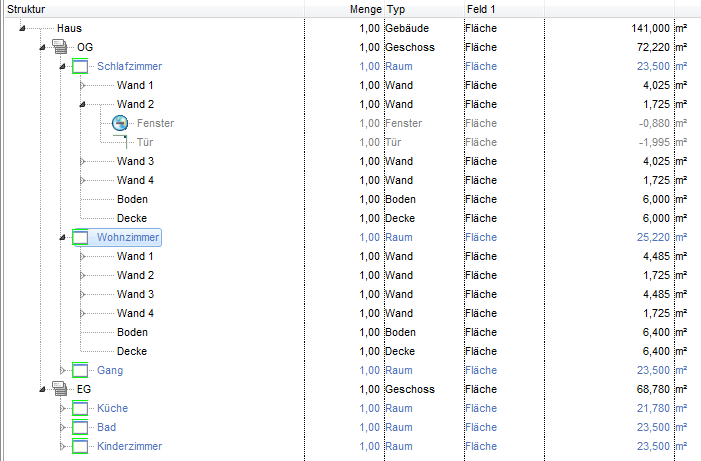Click the Haus area value 141,000
Viewport: 701px width, 461px height.
(650, 28)
